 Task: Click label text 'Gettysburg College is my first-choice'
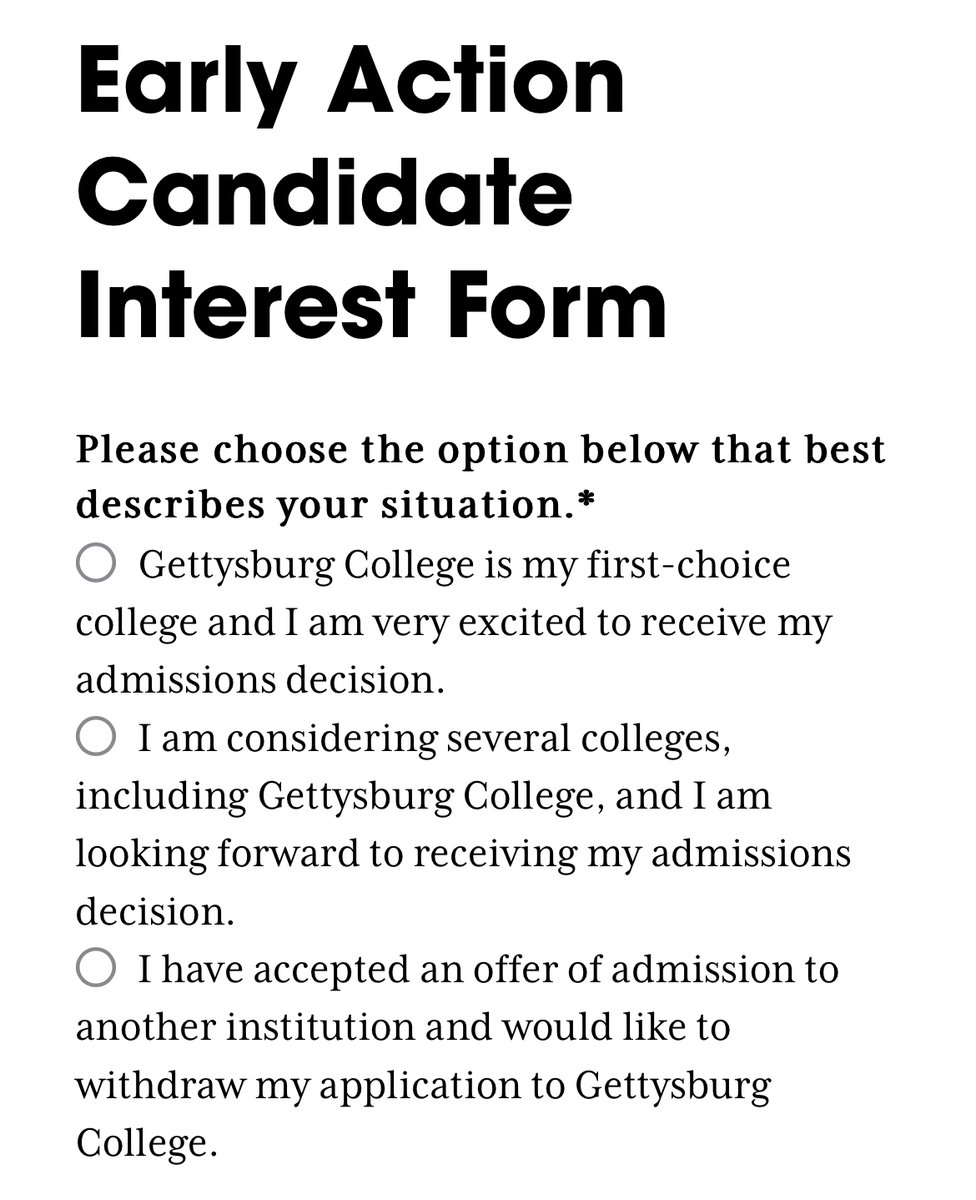[464, 566]
